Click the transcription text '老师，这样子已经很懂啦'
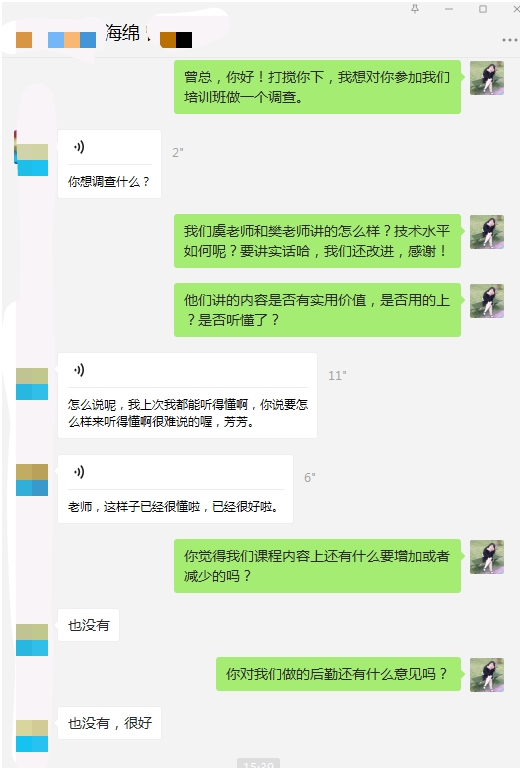 click(x=173, y=506)
